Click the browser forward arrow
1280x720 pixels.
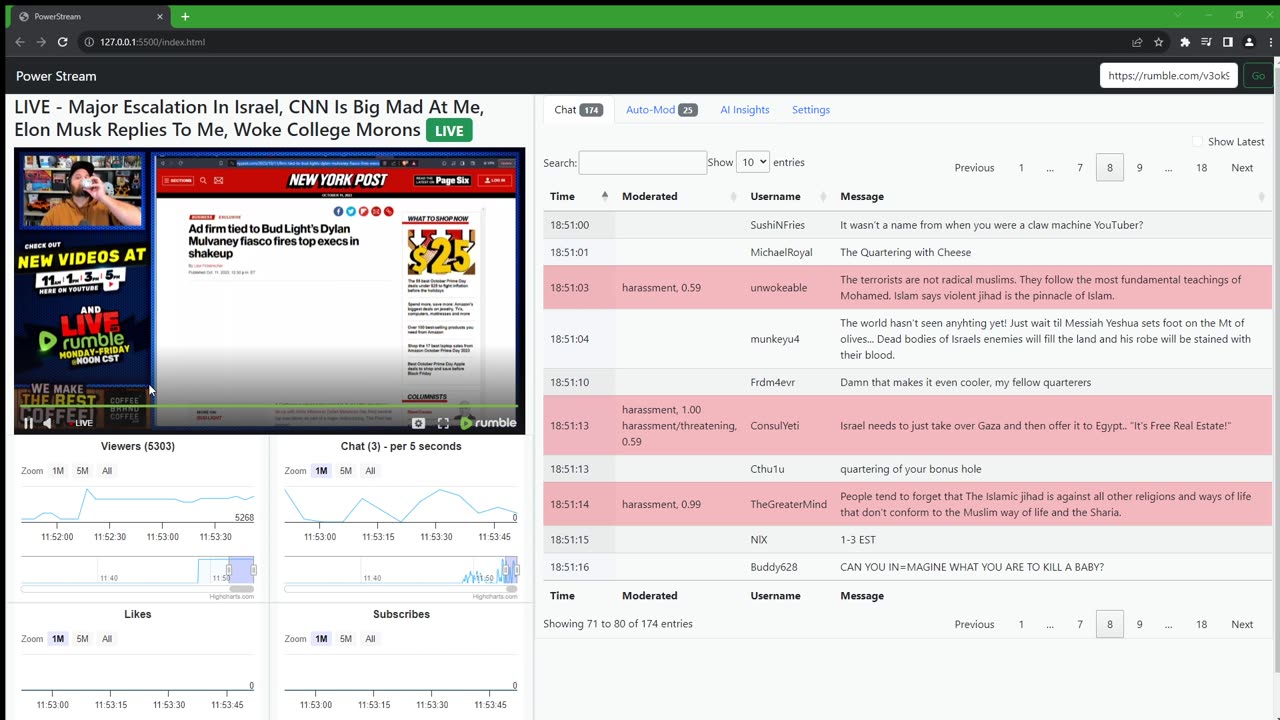coord(41,42)
